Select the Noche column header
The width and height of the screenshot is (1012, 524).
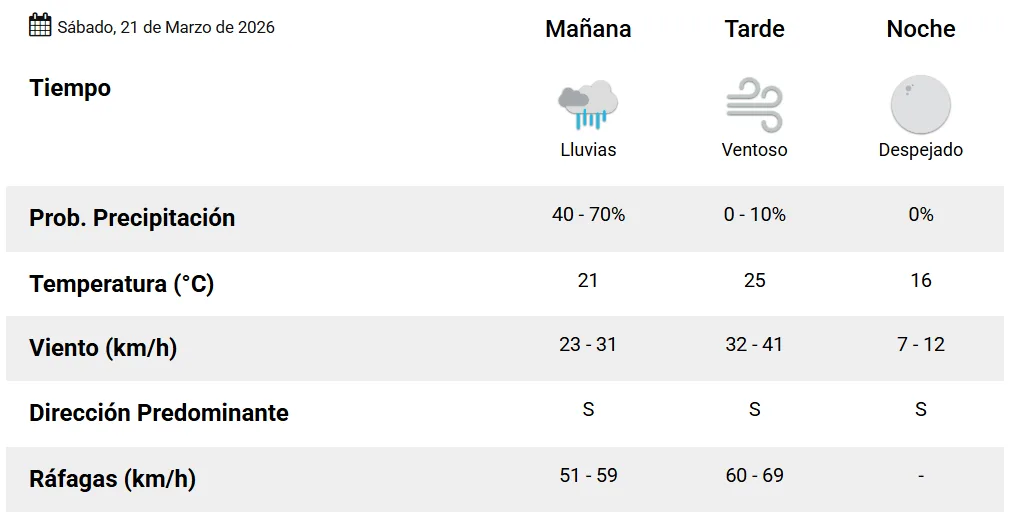click(x=920, y=29)
